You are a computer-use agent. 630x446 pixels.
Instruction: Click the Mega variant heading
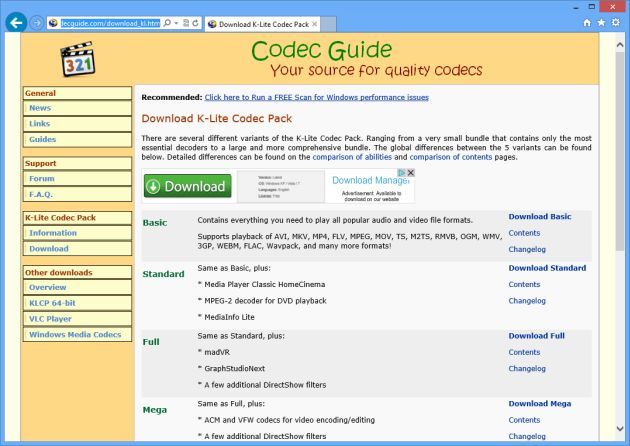click(x=154, y=410)
